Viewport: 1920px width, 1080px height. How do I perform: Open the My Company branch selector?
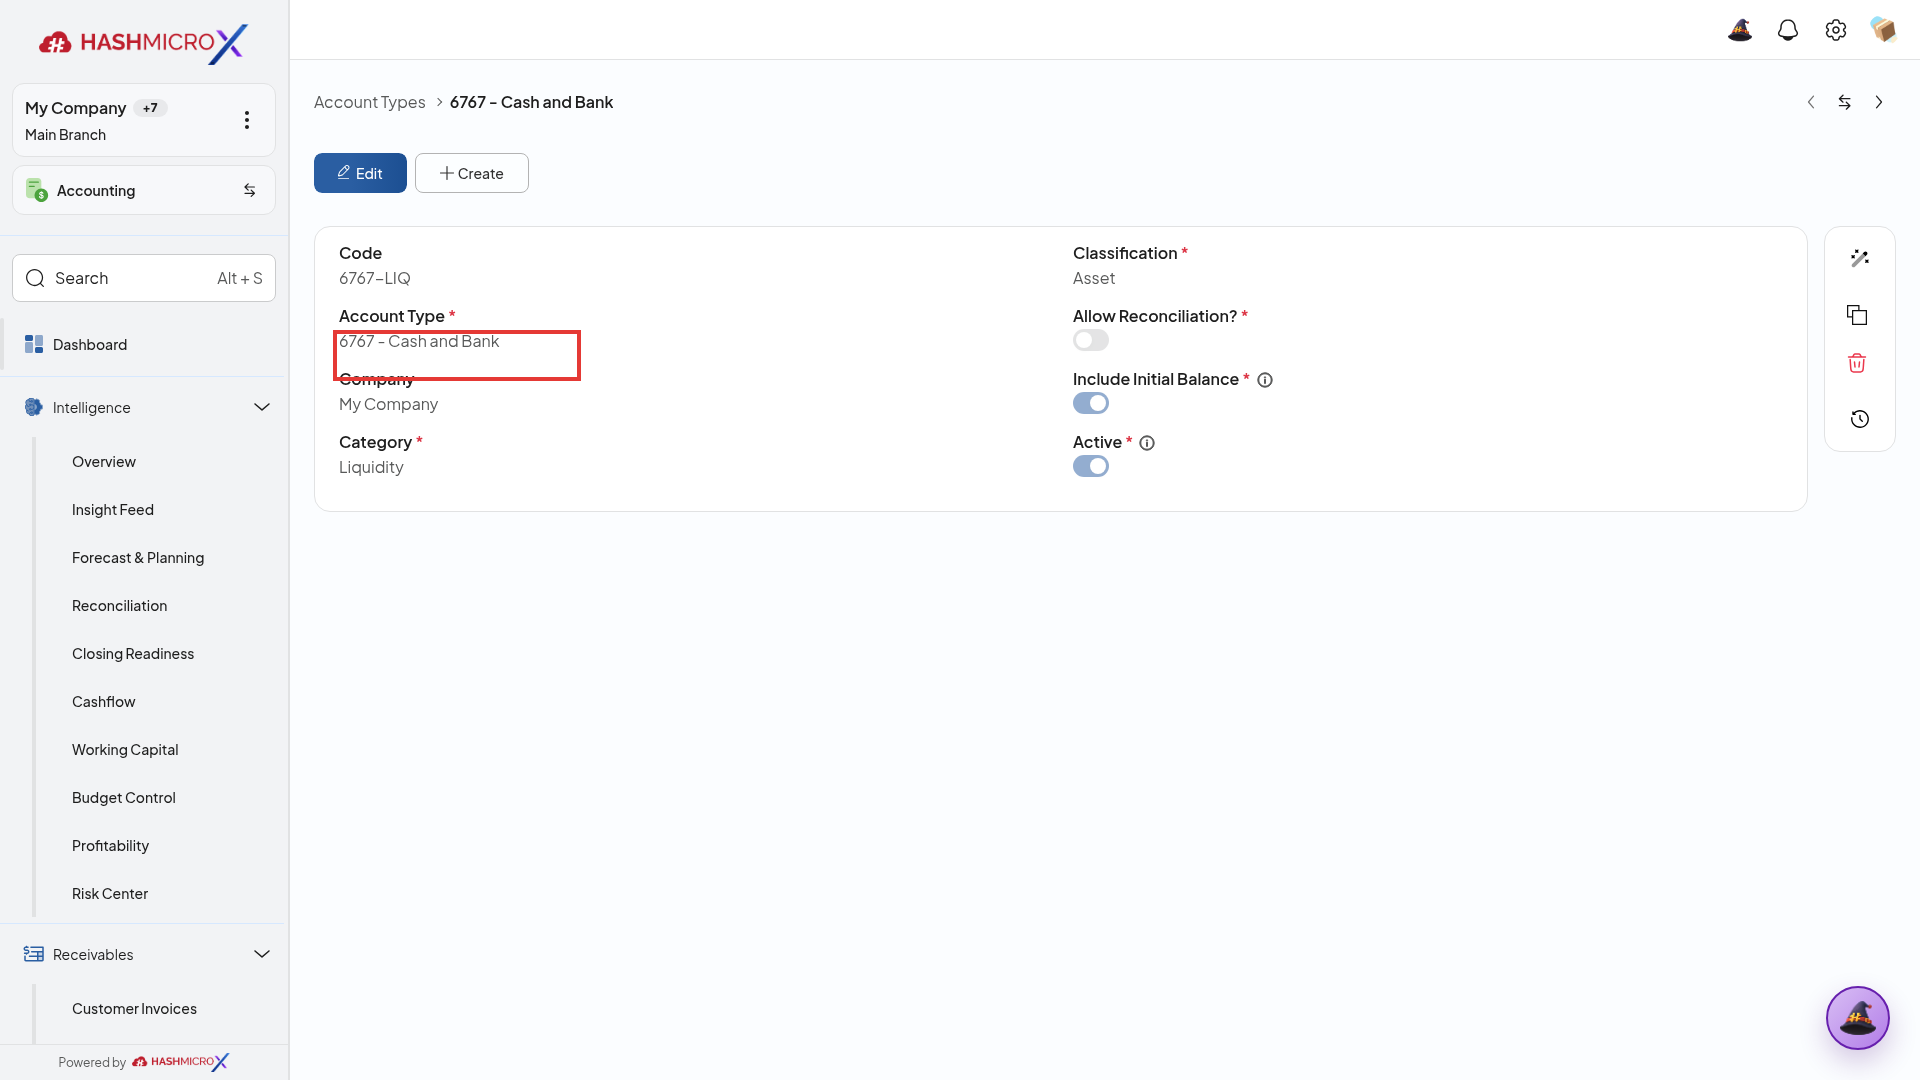(144, 120)
